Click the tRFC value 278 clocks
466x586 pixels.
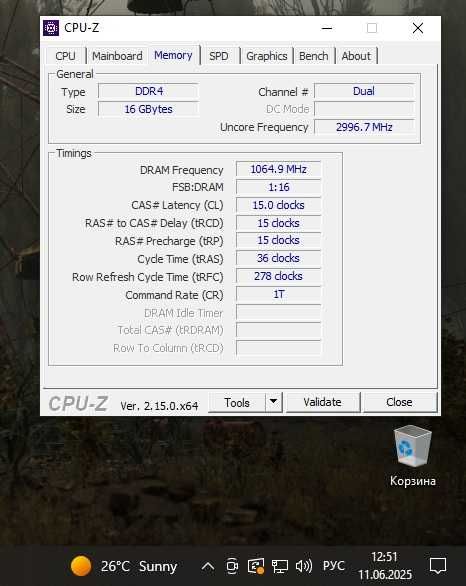(x=278, y=276)
